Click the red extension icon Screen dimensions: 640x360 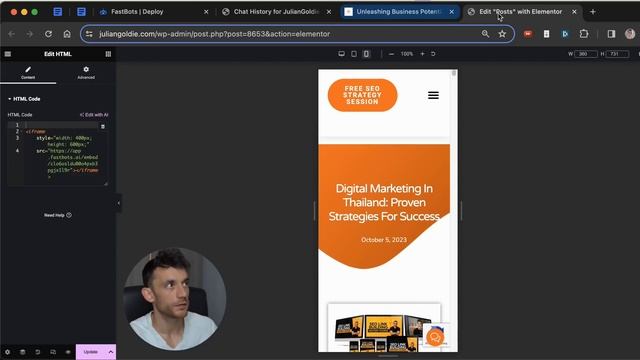[528, 34]
